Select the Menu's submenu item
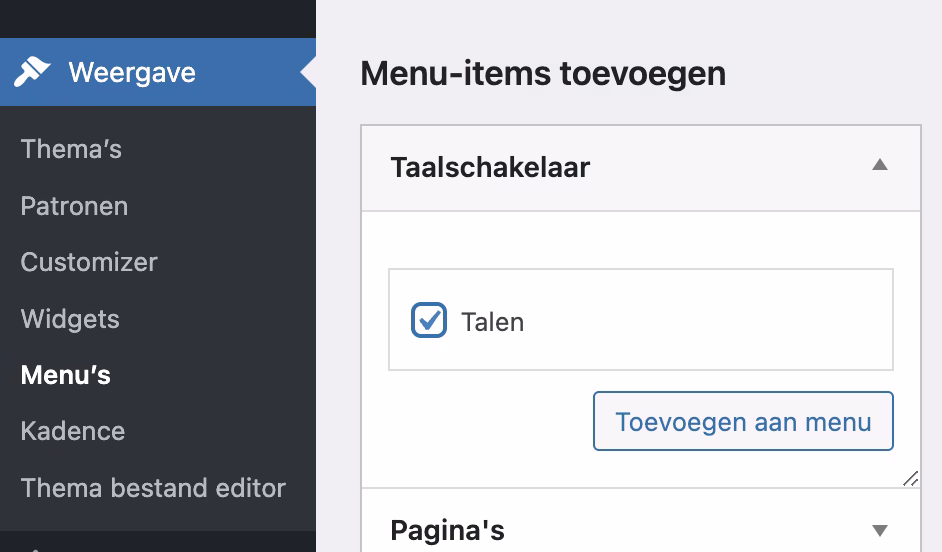 (66, 375)
